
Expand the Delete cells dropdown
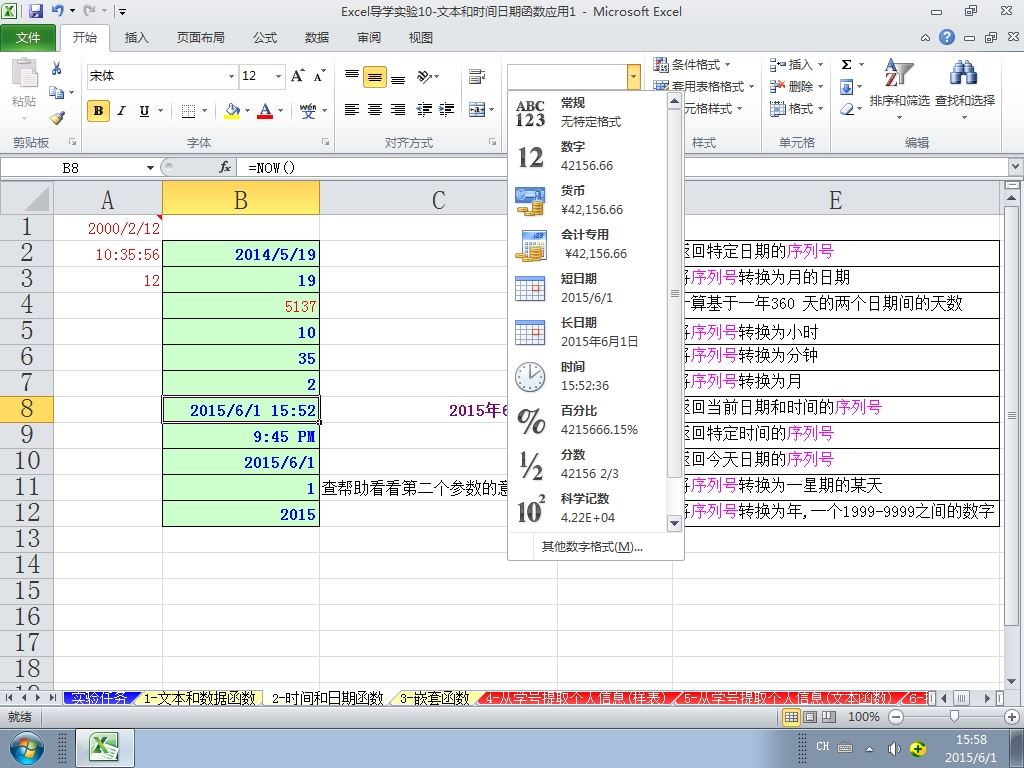tap(820, 86)
